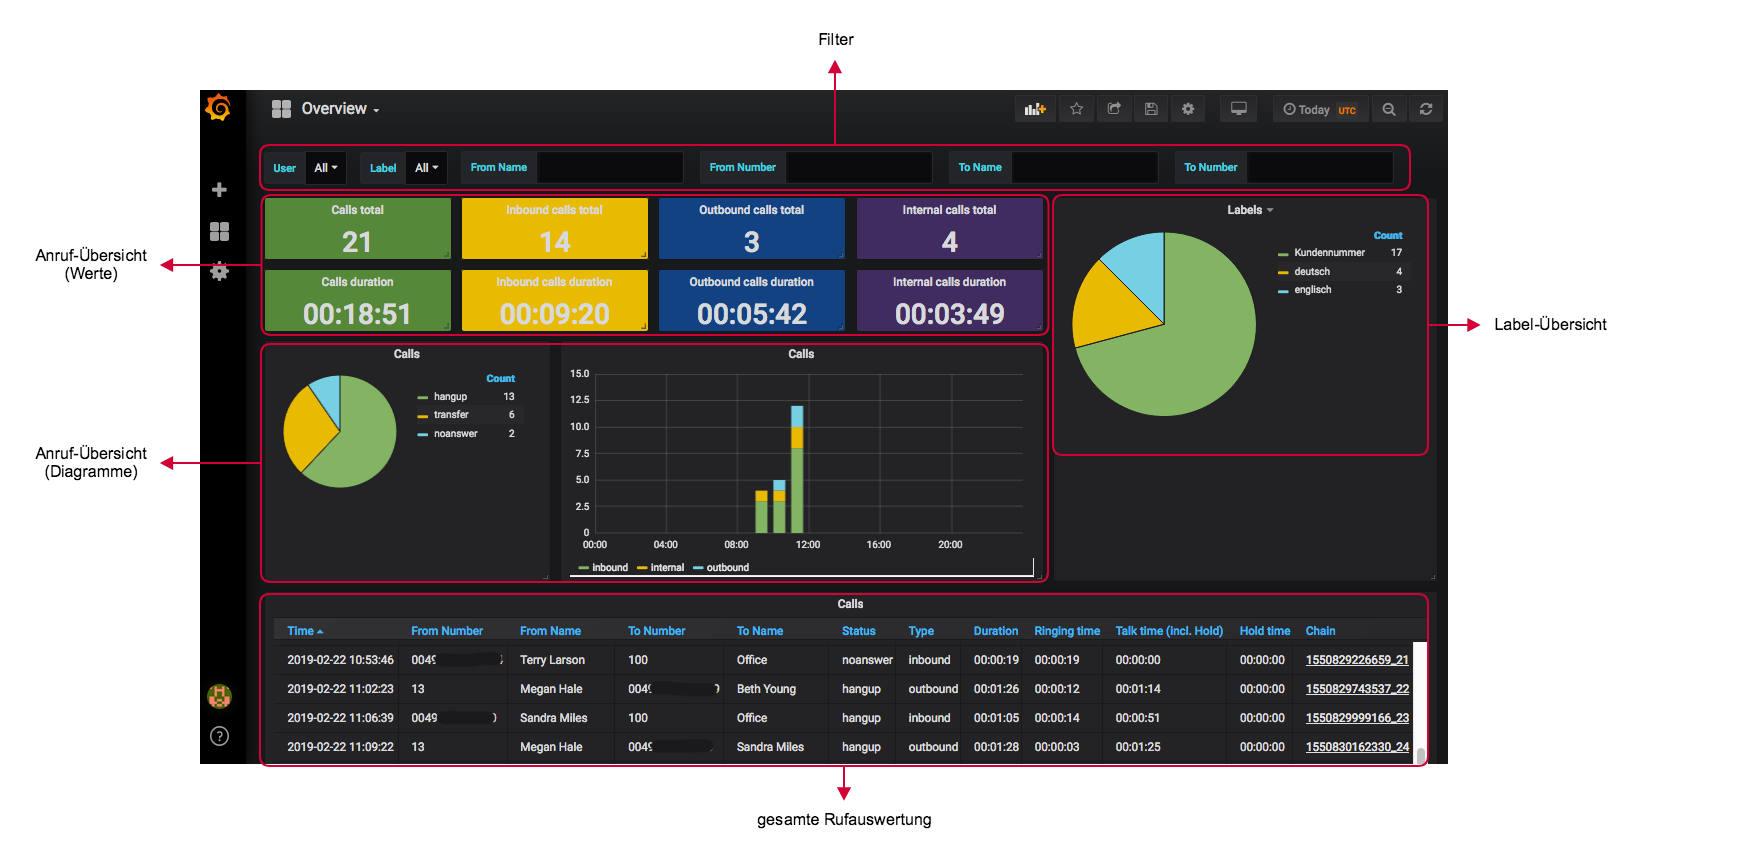Sort table by Time column
This screenshot has height=860, width=1747.
pos(305,631)
